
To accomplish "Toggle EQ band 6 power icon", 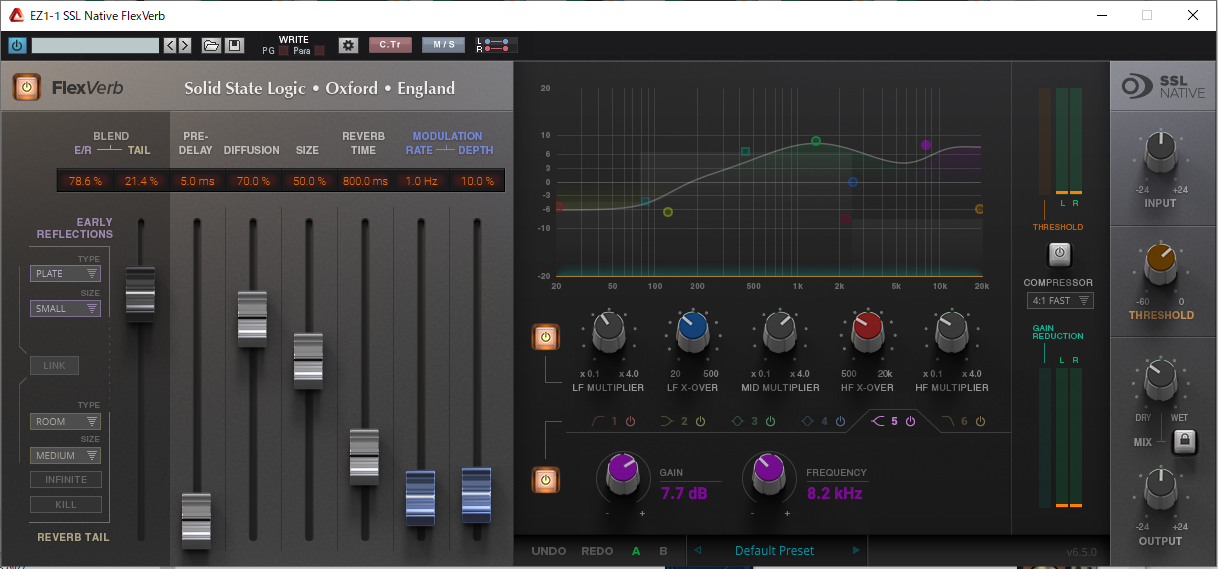I will tap(980, 421).
